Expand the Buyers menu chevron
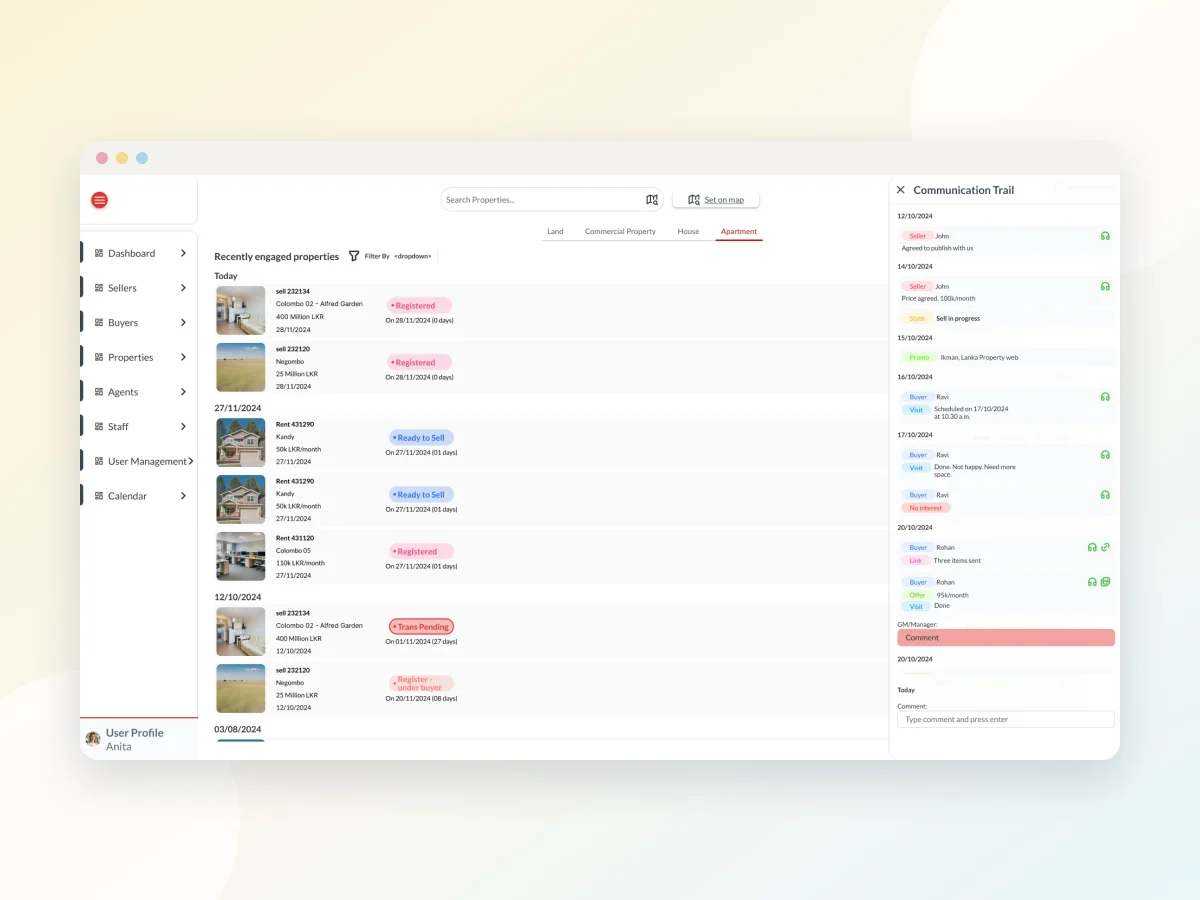 [183, 323]
